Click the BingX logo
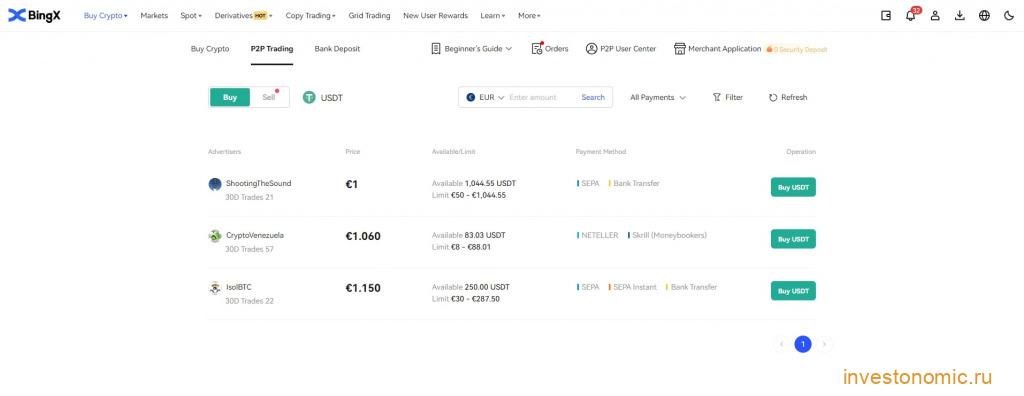1024x396 pixels. point(34,15)
